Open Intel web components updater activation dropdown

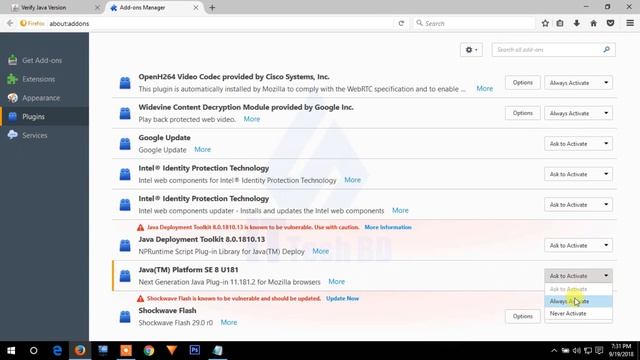pos(578,204)
